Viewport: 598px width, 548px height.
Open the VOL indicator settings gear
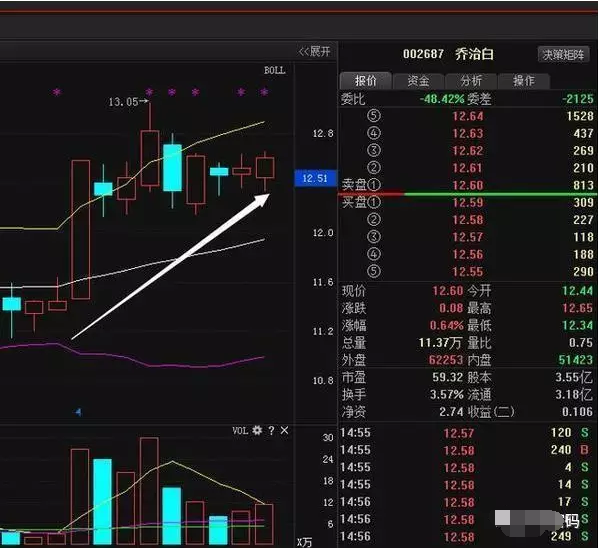pos(257,431)
